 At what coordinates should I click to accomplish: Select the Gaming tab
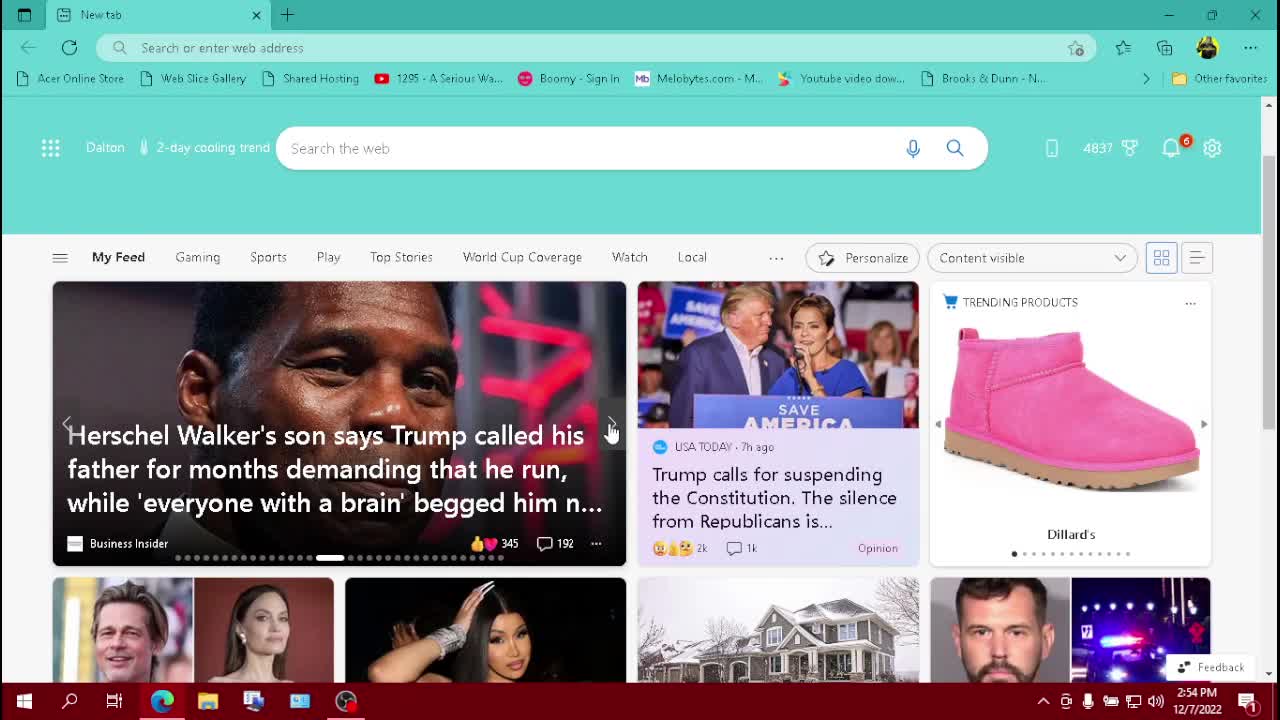click(x=198, y=257)
